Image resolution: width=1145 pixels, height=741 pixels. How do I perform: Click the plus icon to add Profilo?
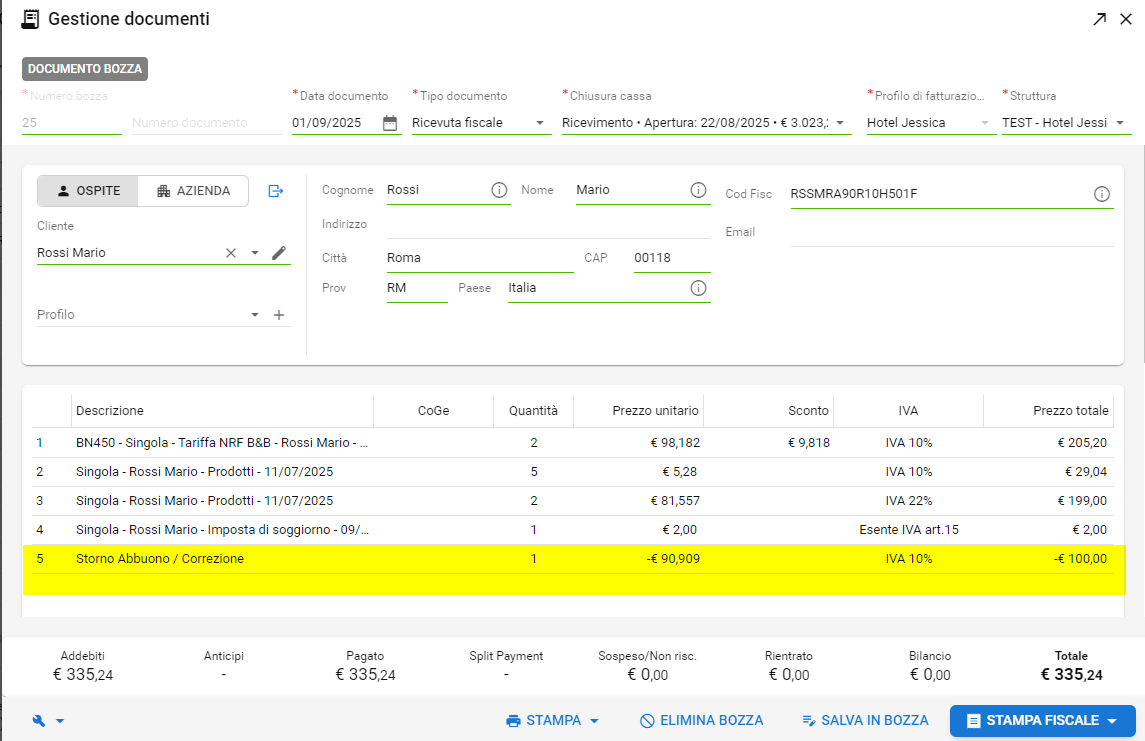[x=279, y=315]
